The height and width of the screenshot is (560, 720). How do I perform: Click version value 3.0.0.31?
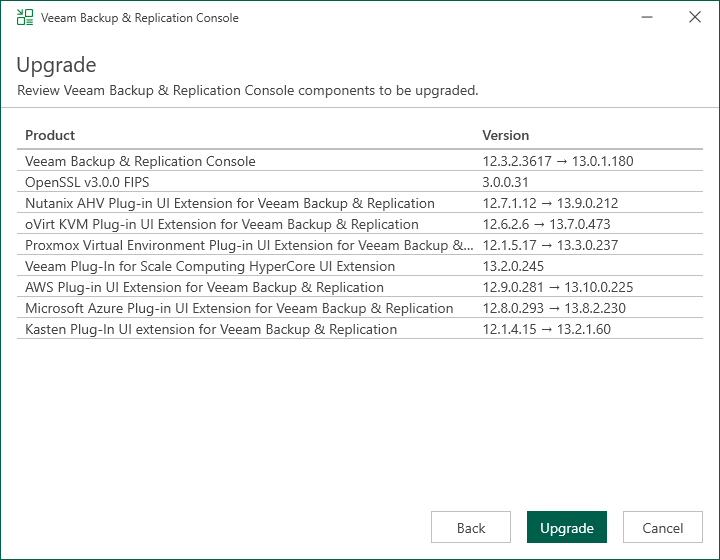point(505,182)
